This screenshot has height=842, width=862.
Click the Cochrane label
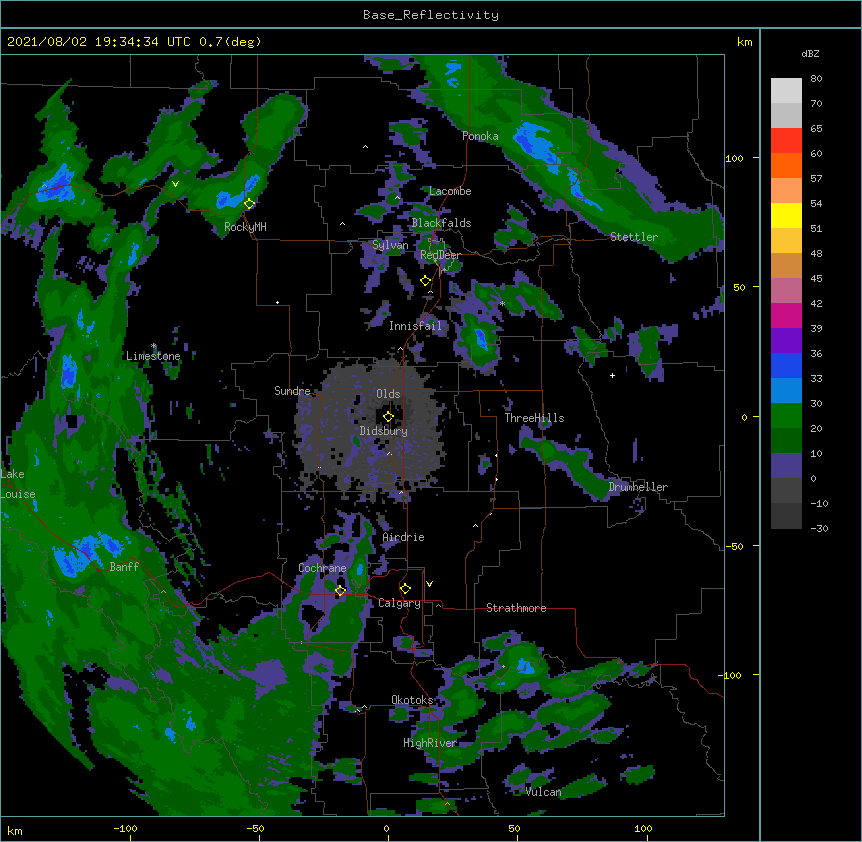coord(322,568)
